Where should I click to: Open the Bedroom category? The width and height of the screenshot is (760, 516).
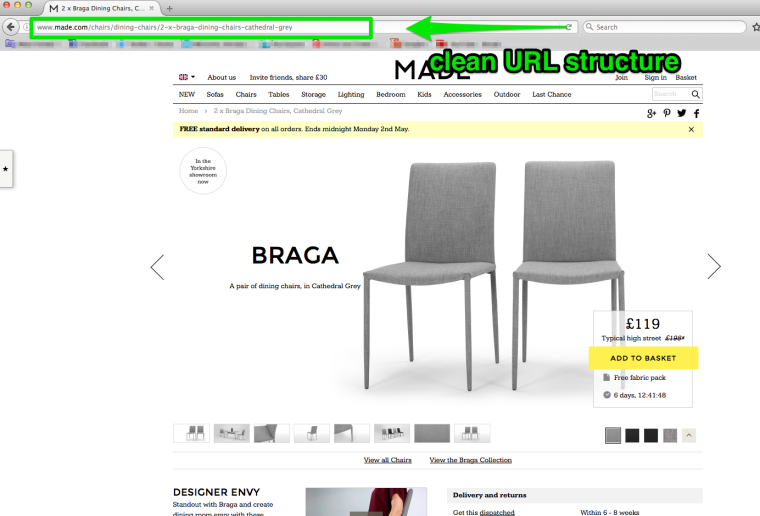click(391, 94)
